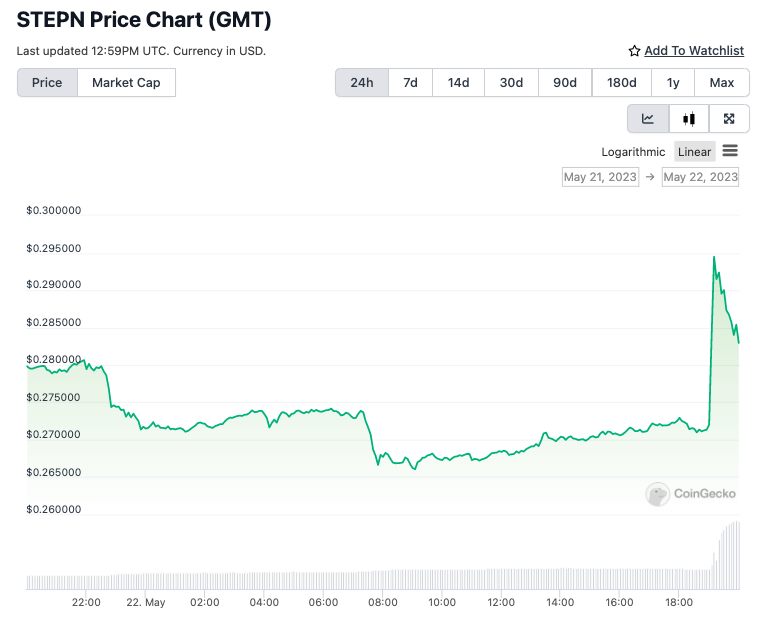Click the 10:00 time axis label

click(x=442, y=602)
